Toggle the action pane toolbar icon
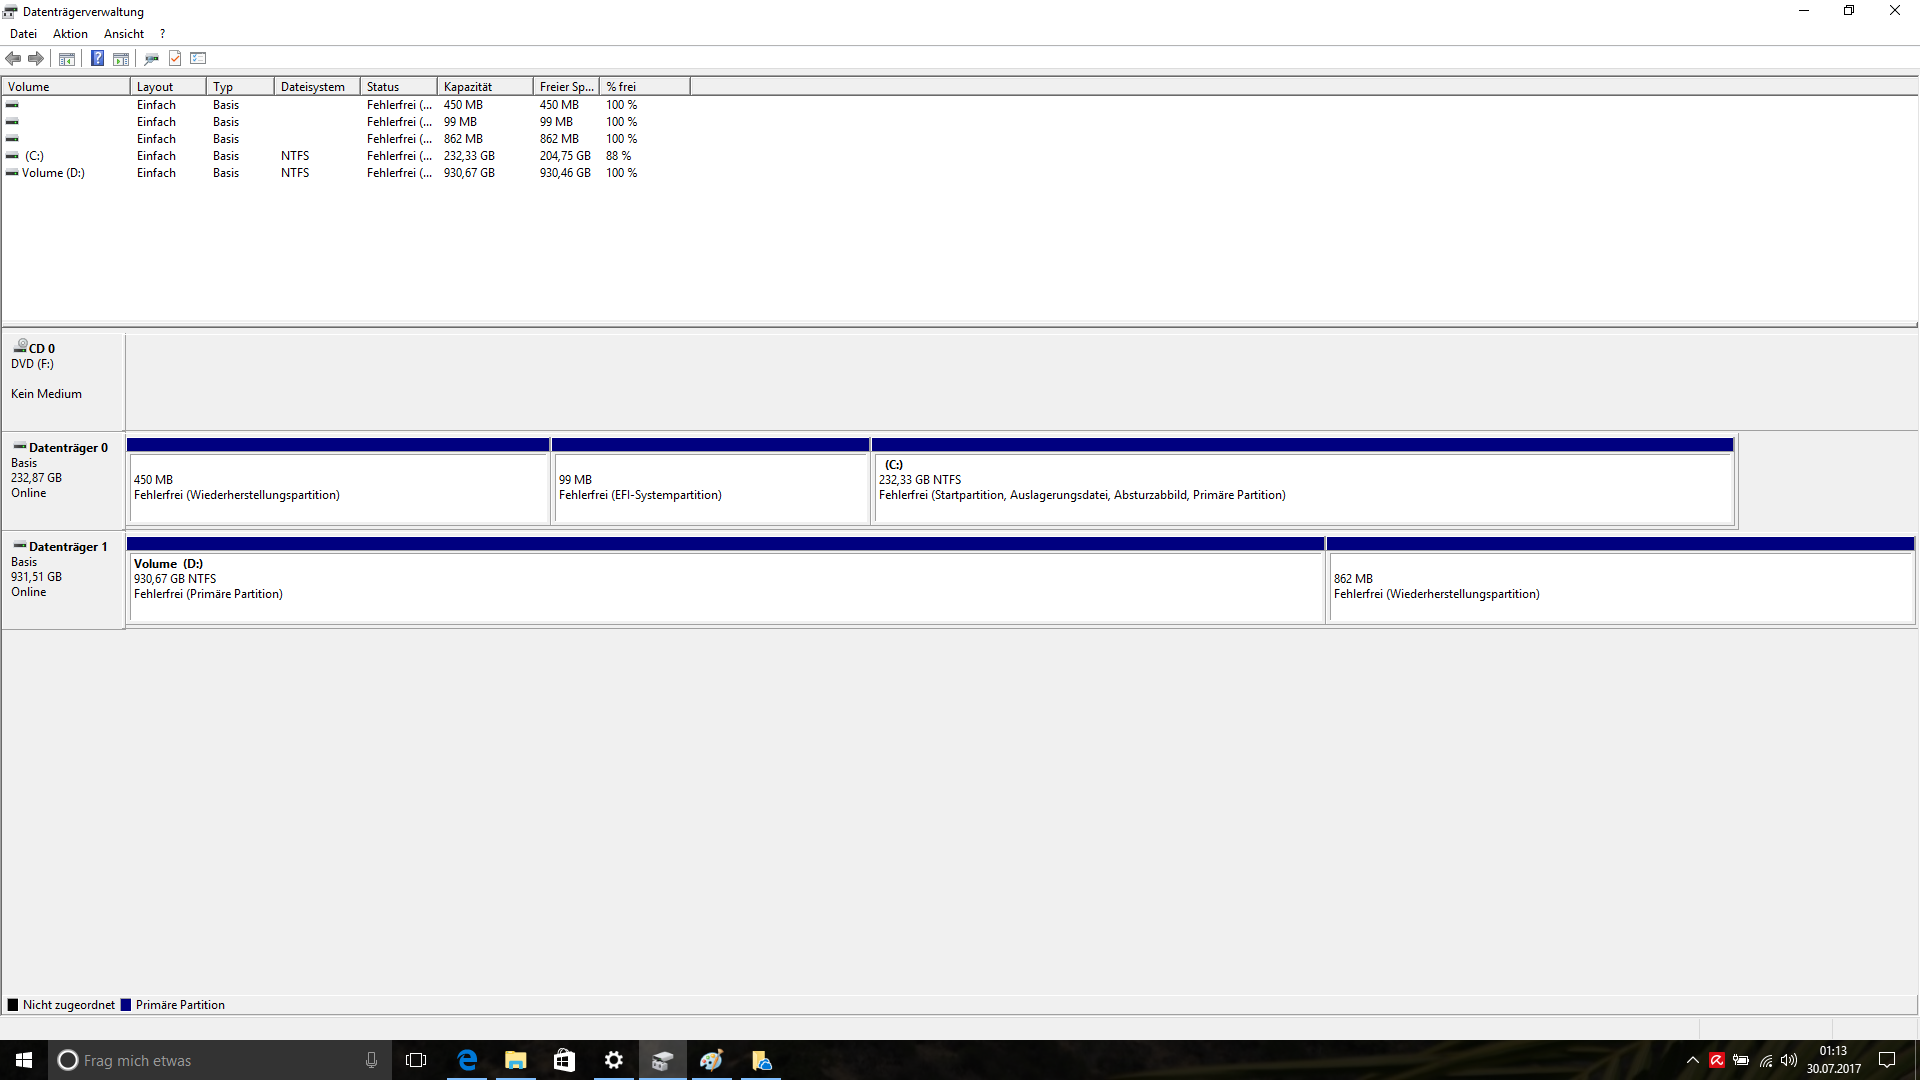 tap(121, 59)
